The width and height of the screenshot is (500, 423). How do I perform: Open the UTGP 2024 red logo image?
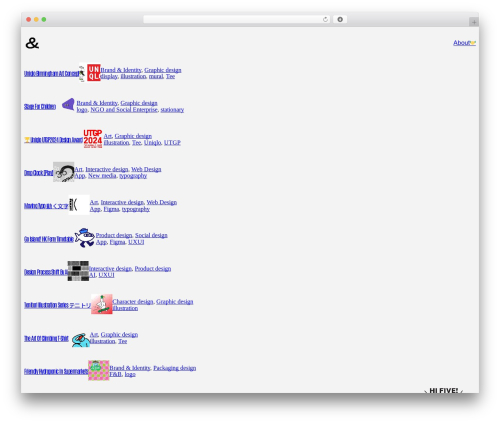(x=93, y=139)
